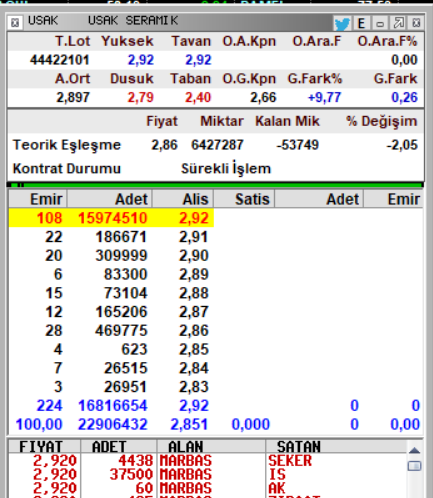Click bid quantity 26515
The height and width of the screenshot is (498, 433).
tap(125, 368)
